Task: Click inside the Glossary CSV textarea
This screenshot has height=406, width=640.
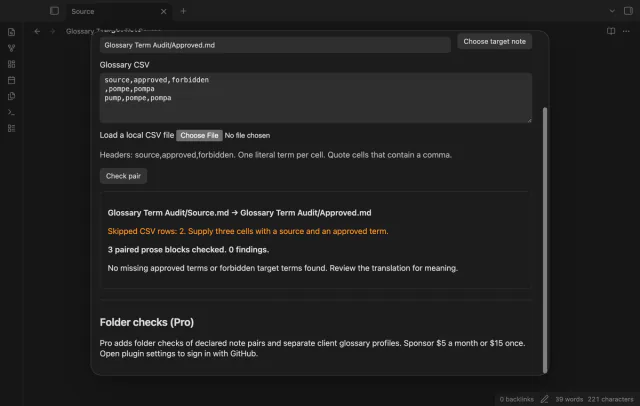Action: pyautogui.click(x=316, y=98)
